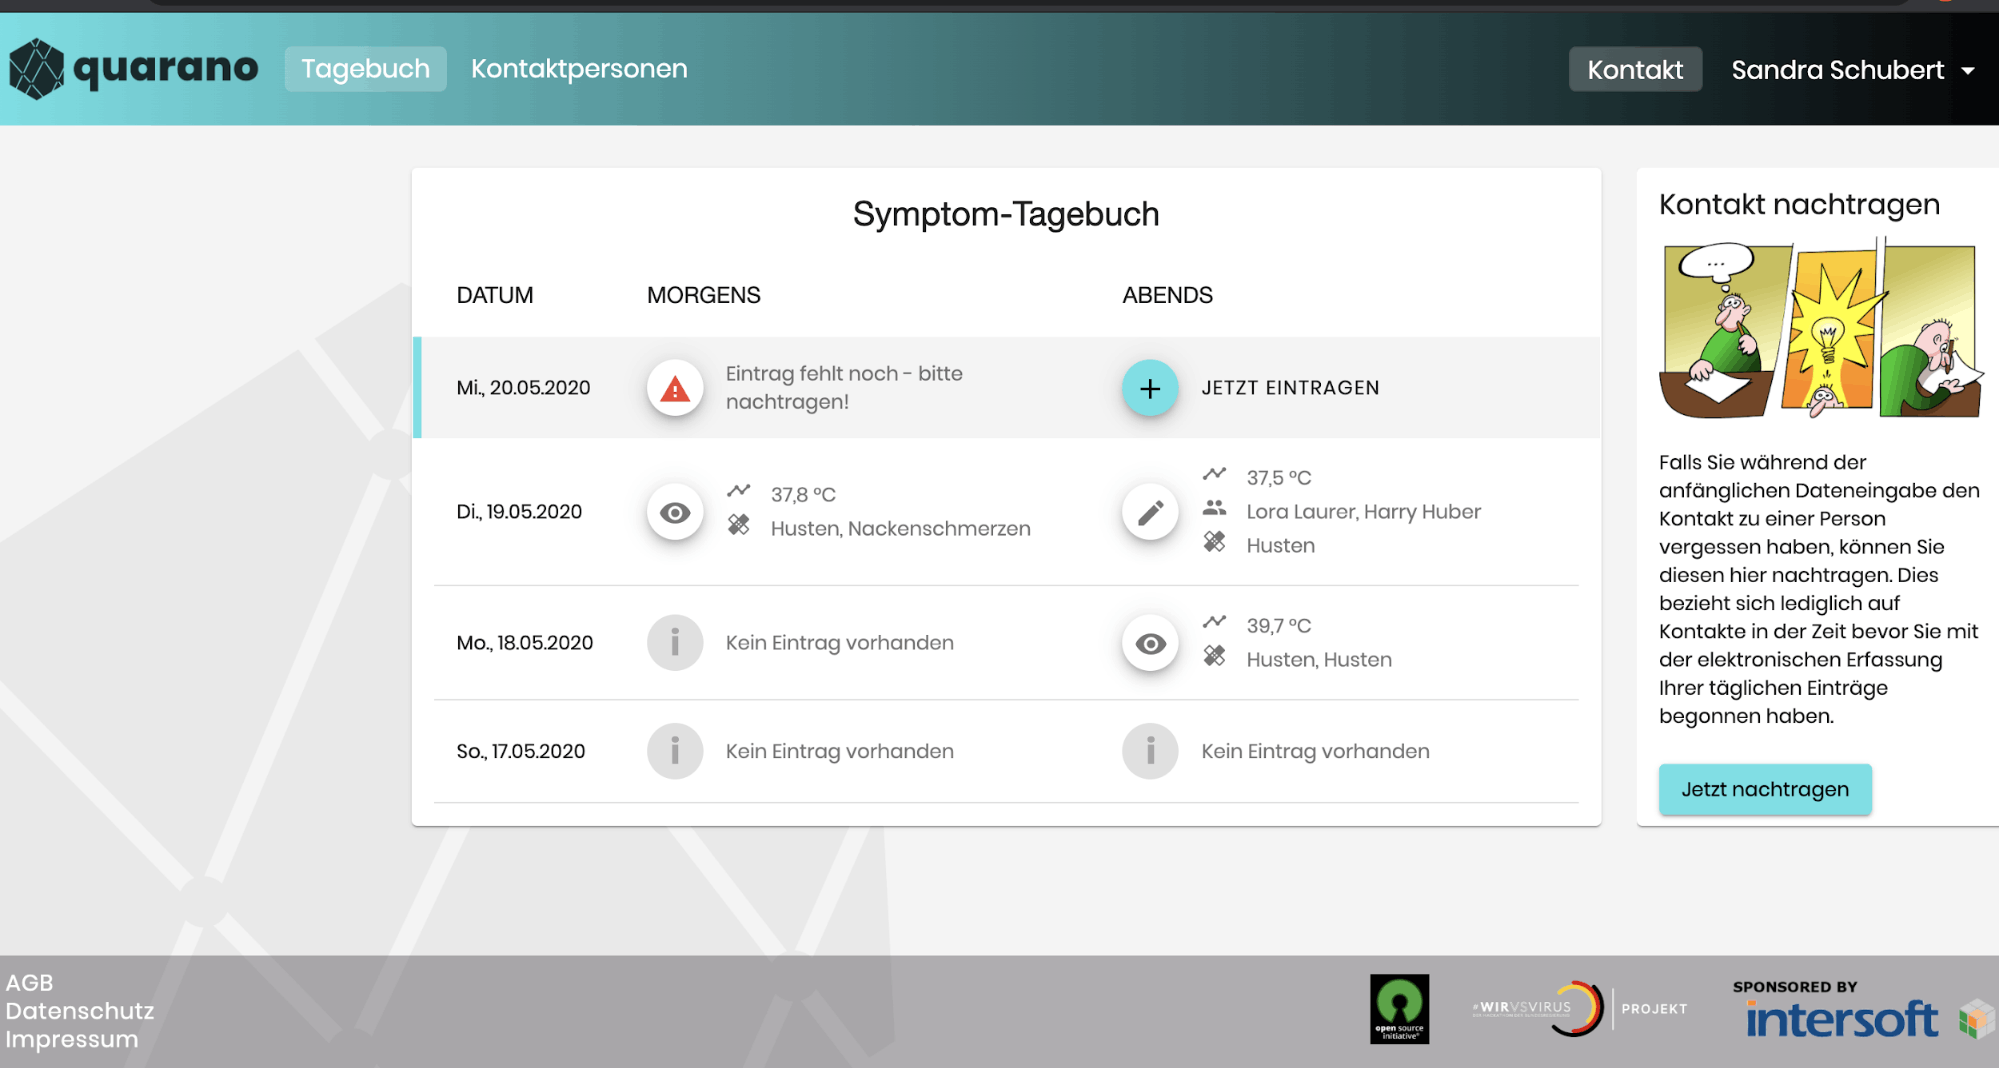The image size is (1999, 1069).
Task: Click the open source initiative logo
Action: coord(1399,1009)
